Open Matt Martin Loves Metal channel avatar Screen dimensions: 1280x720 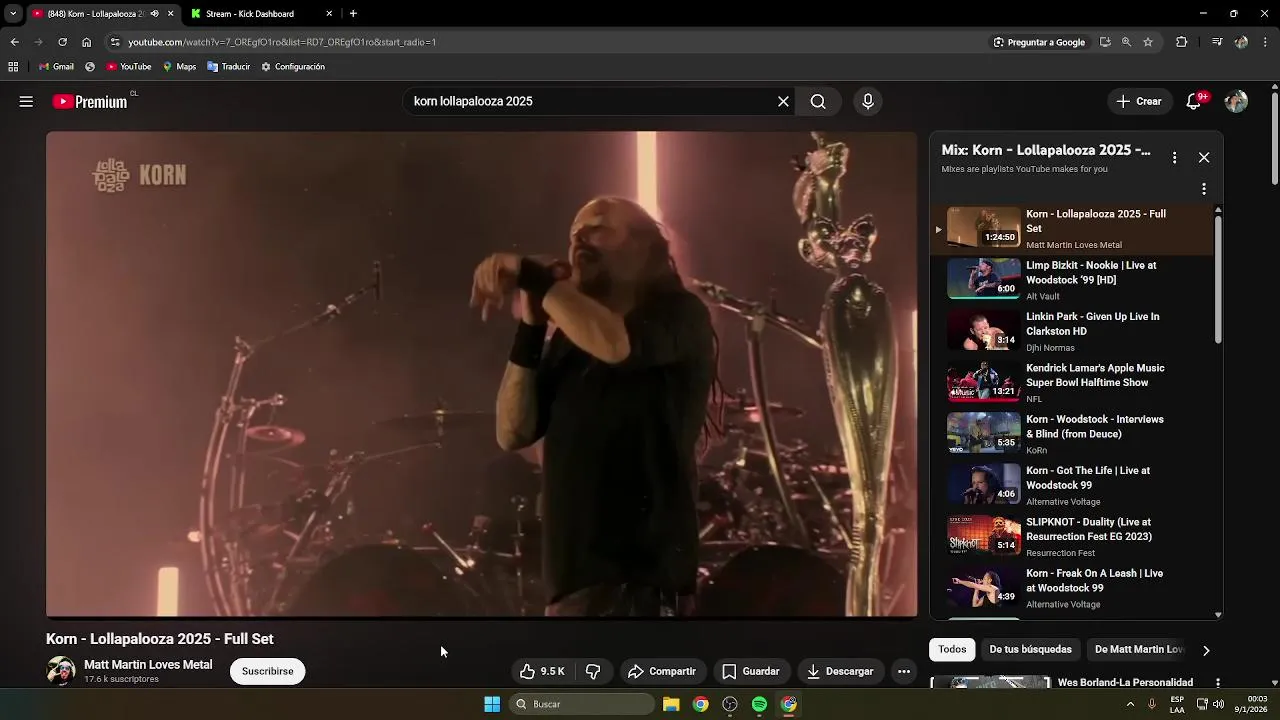click(61, 671)
